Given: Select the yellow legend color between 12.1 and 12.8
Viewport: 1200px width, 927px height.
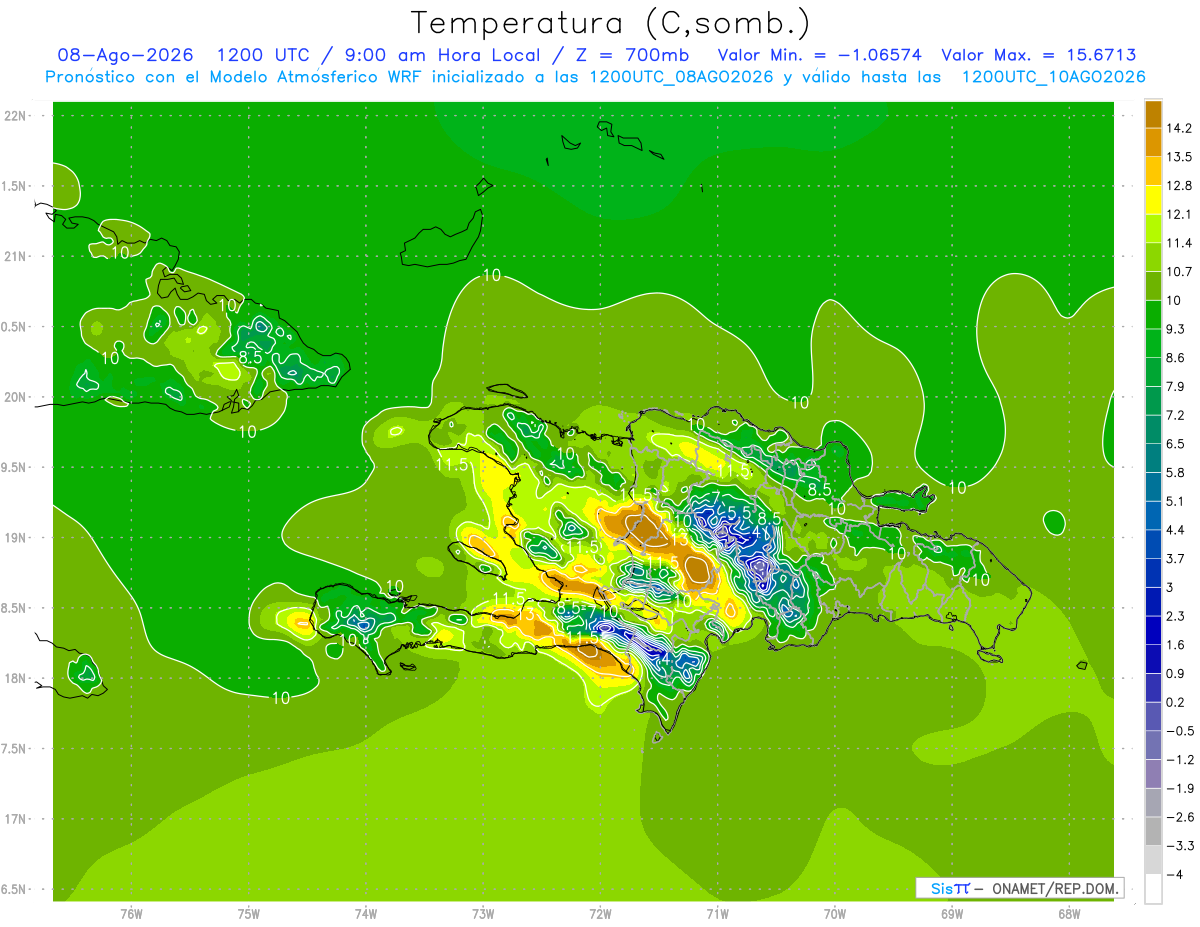Looking at the screenshot, I should pos(1153,200).
